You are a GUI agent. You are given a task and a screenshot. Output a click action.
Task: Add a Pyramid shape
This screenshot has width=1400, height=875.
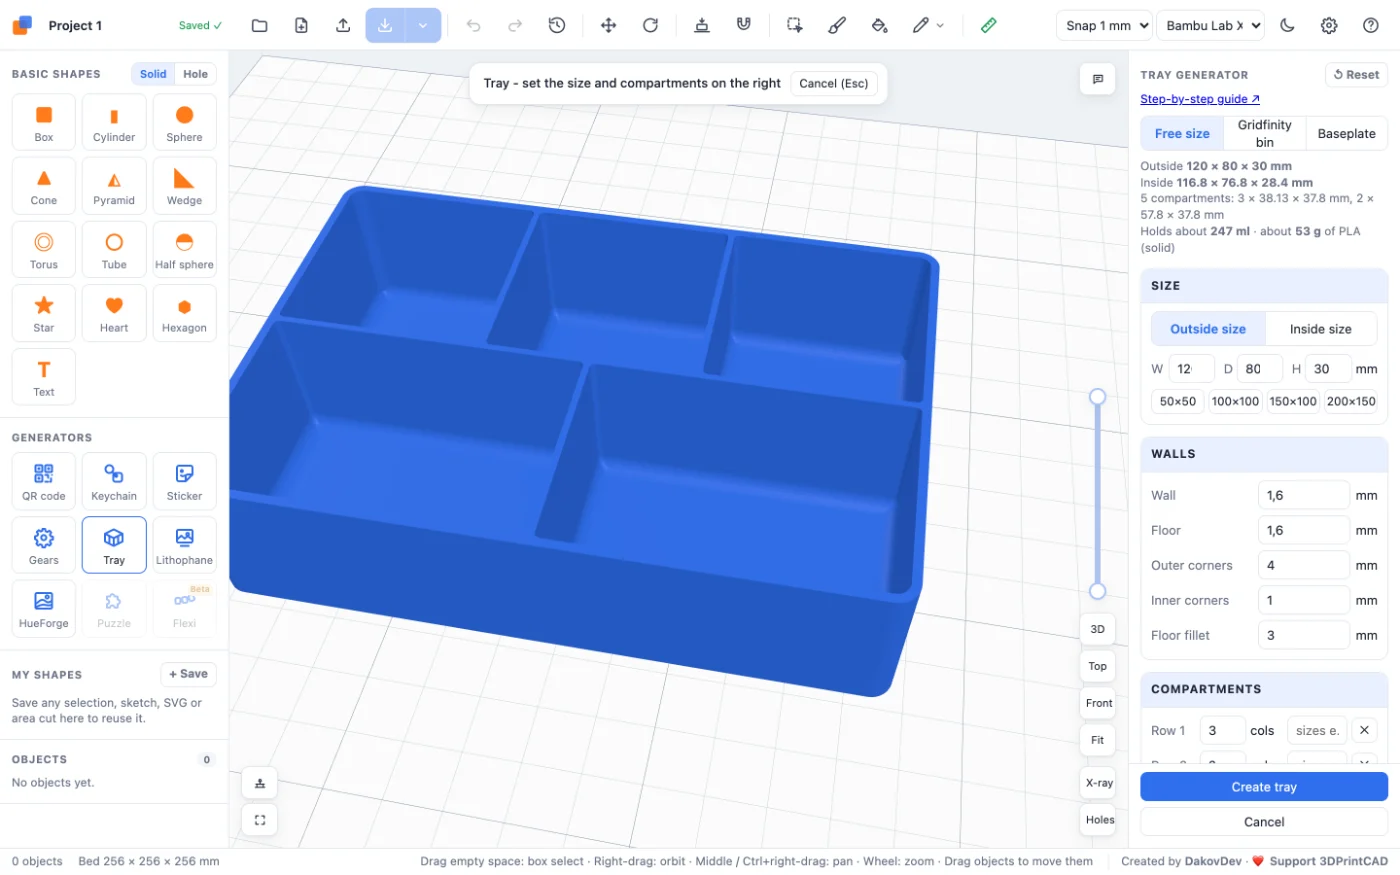(114, 187)
